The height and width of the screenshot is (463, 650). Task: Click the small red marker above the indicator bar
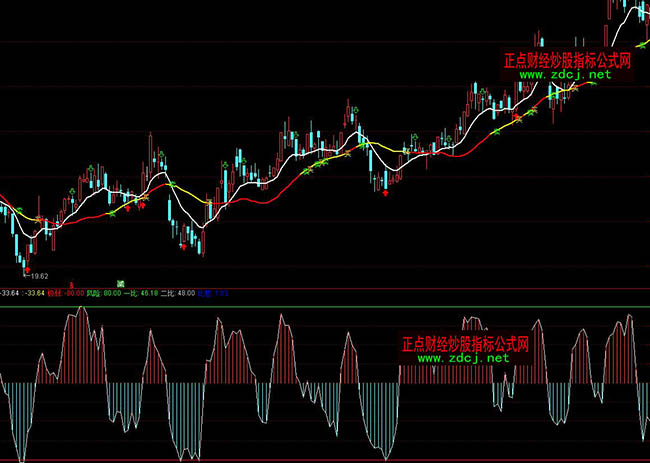[x=71, y=284]
